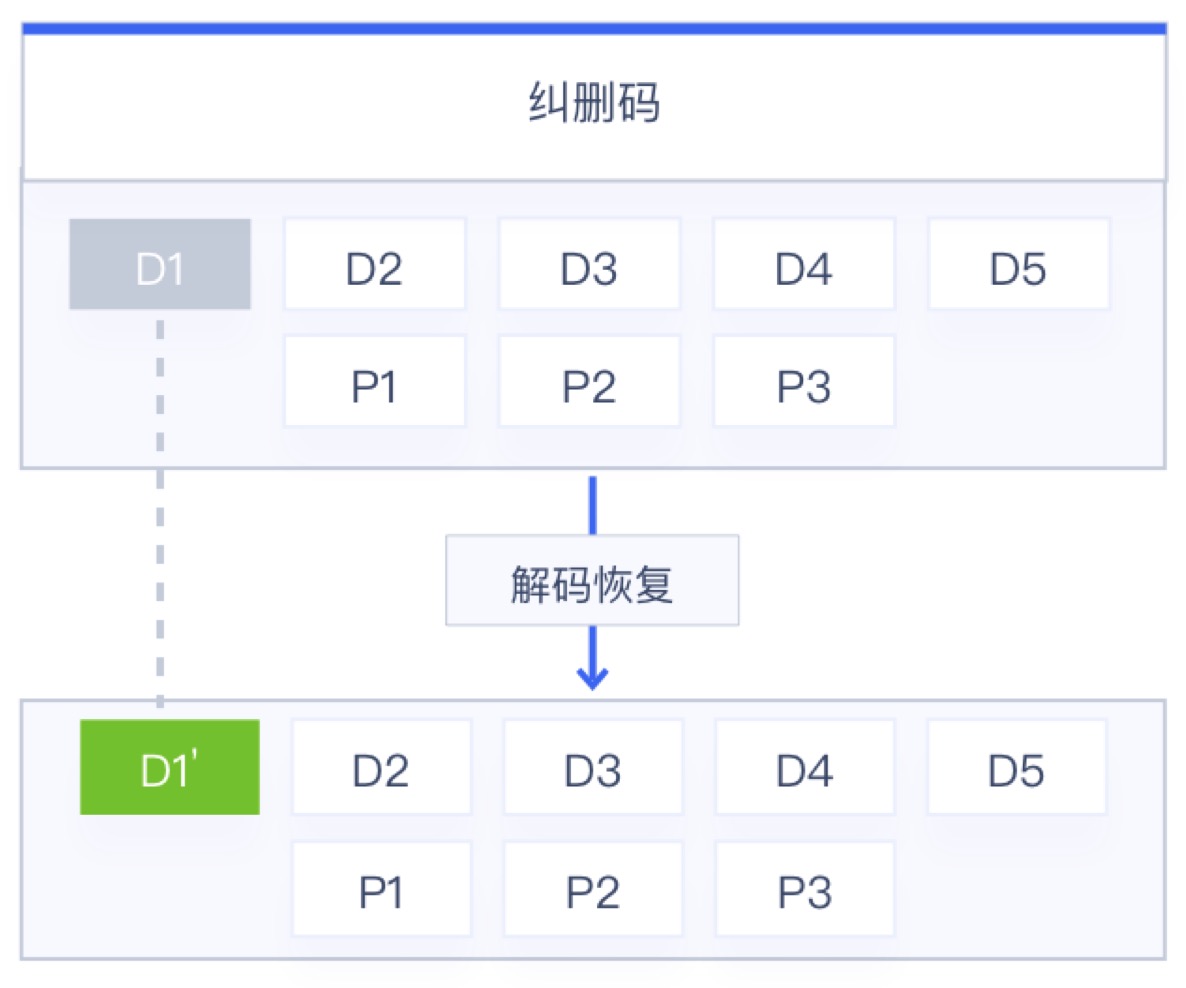Click D2 in the bottom recovered group
1186x988 pixels.
click(x=381, y=767)
